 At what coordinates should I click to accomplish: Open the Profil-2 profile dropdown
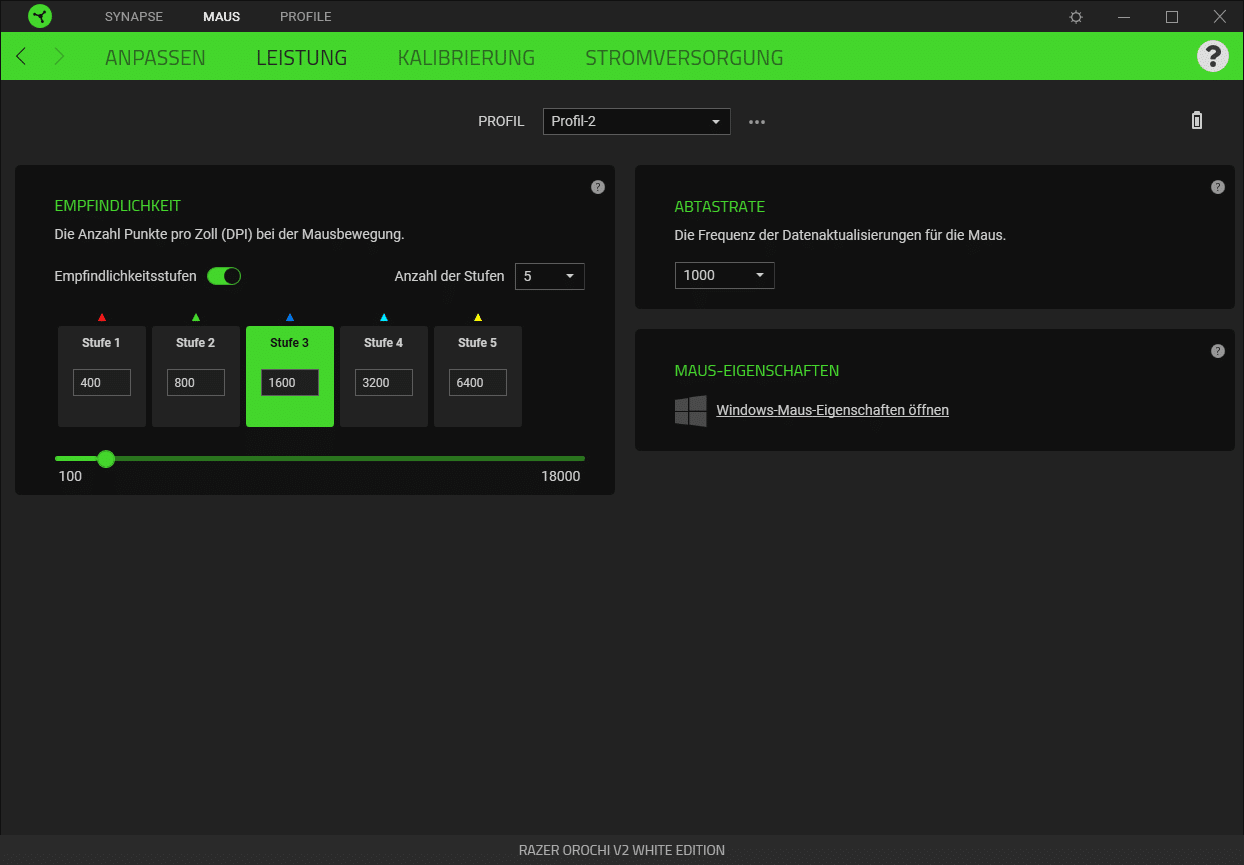click(636, 122)
